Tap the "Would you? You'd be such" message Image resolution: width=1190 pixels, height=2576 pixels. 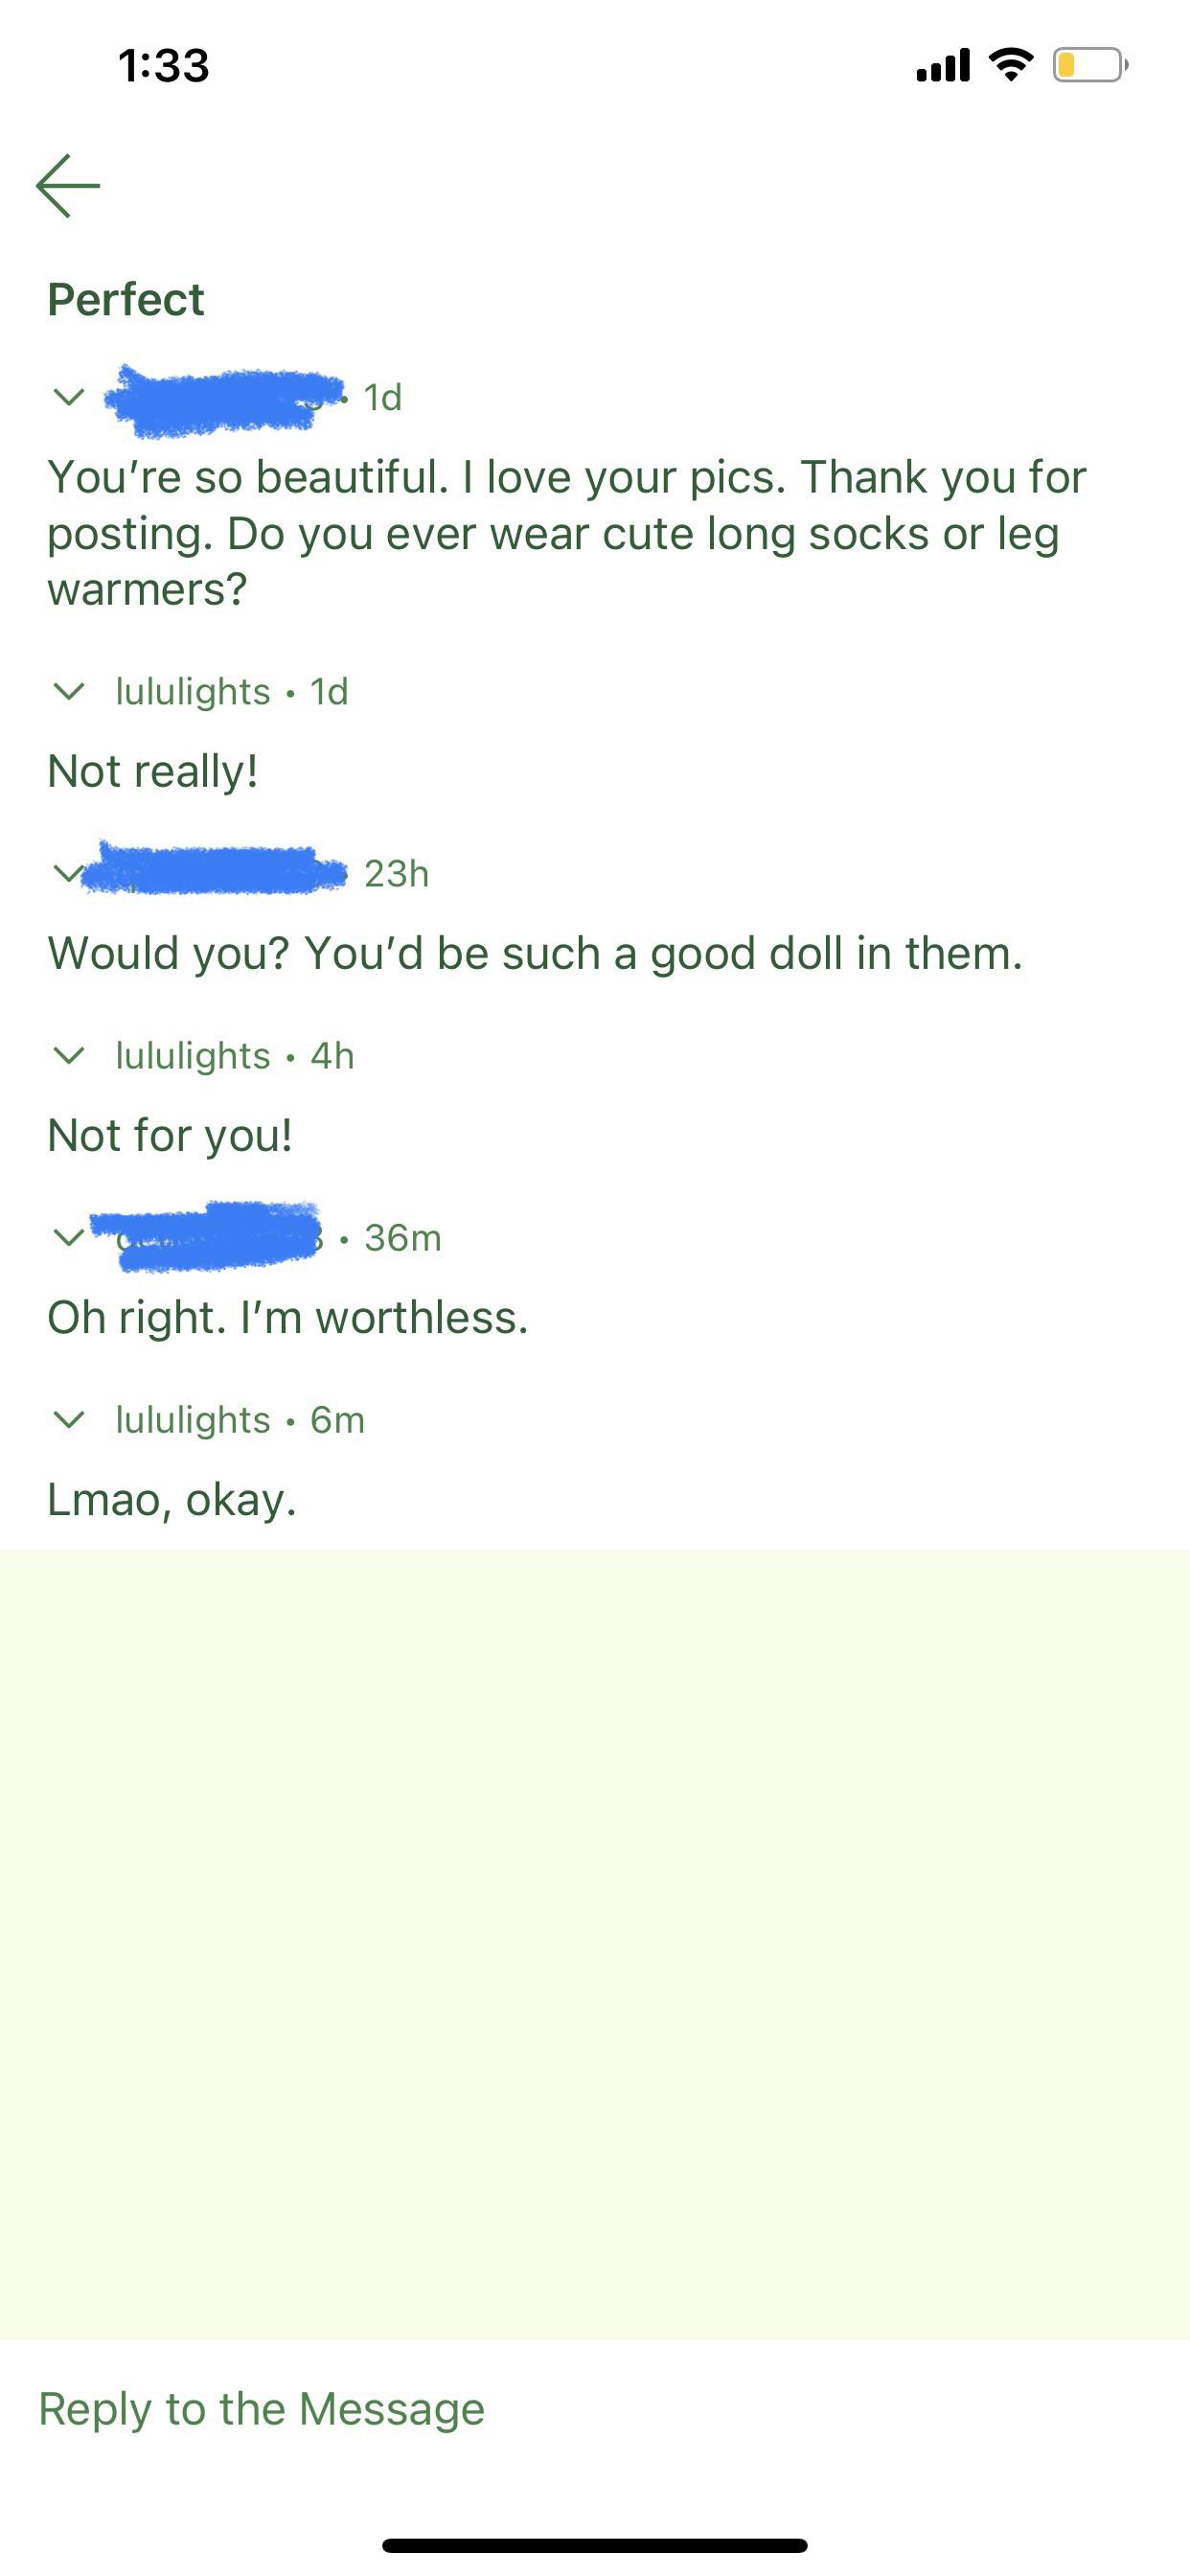point(535,953)
